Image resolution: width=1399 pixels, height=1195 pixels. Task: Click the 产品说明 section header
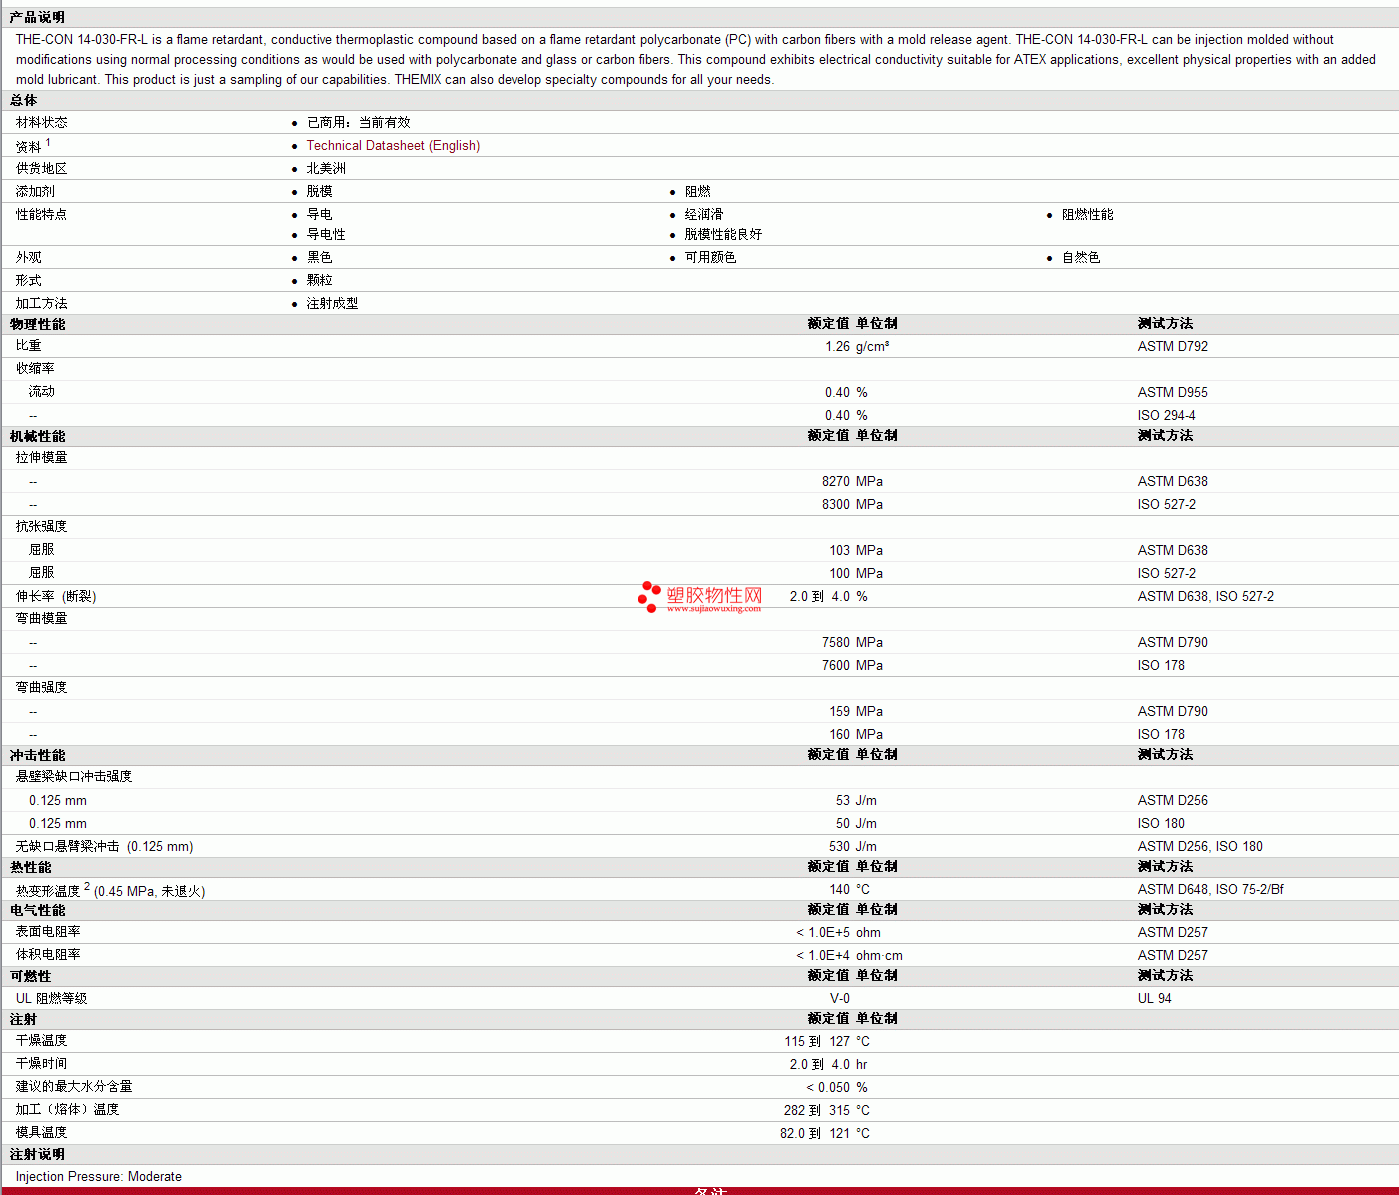(37, 18)
